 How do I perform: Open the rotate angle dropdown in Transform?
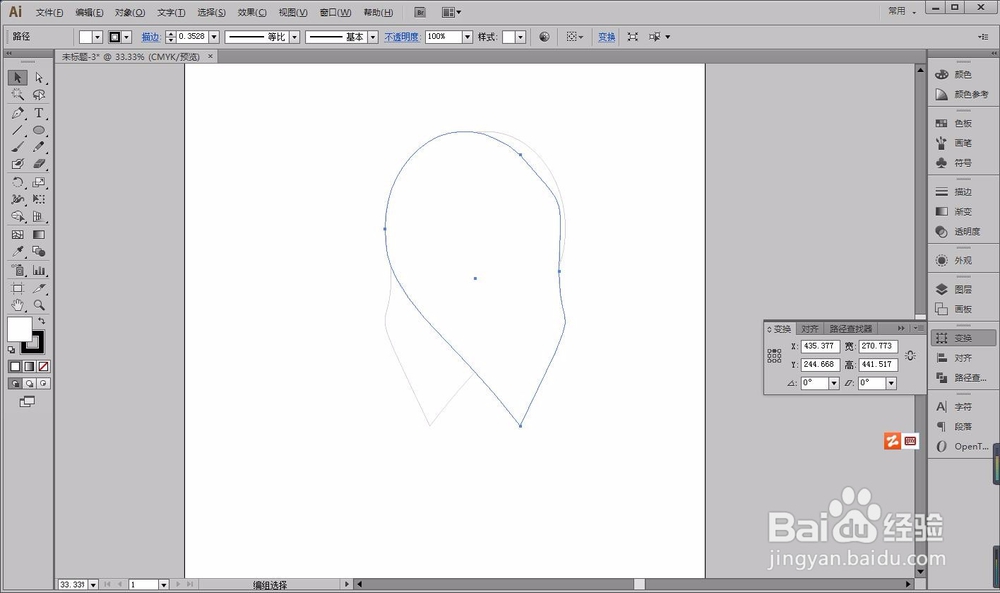coord(834,383)
